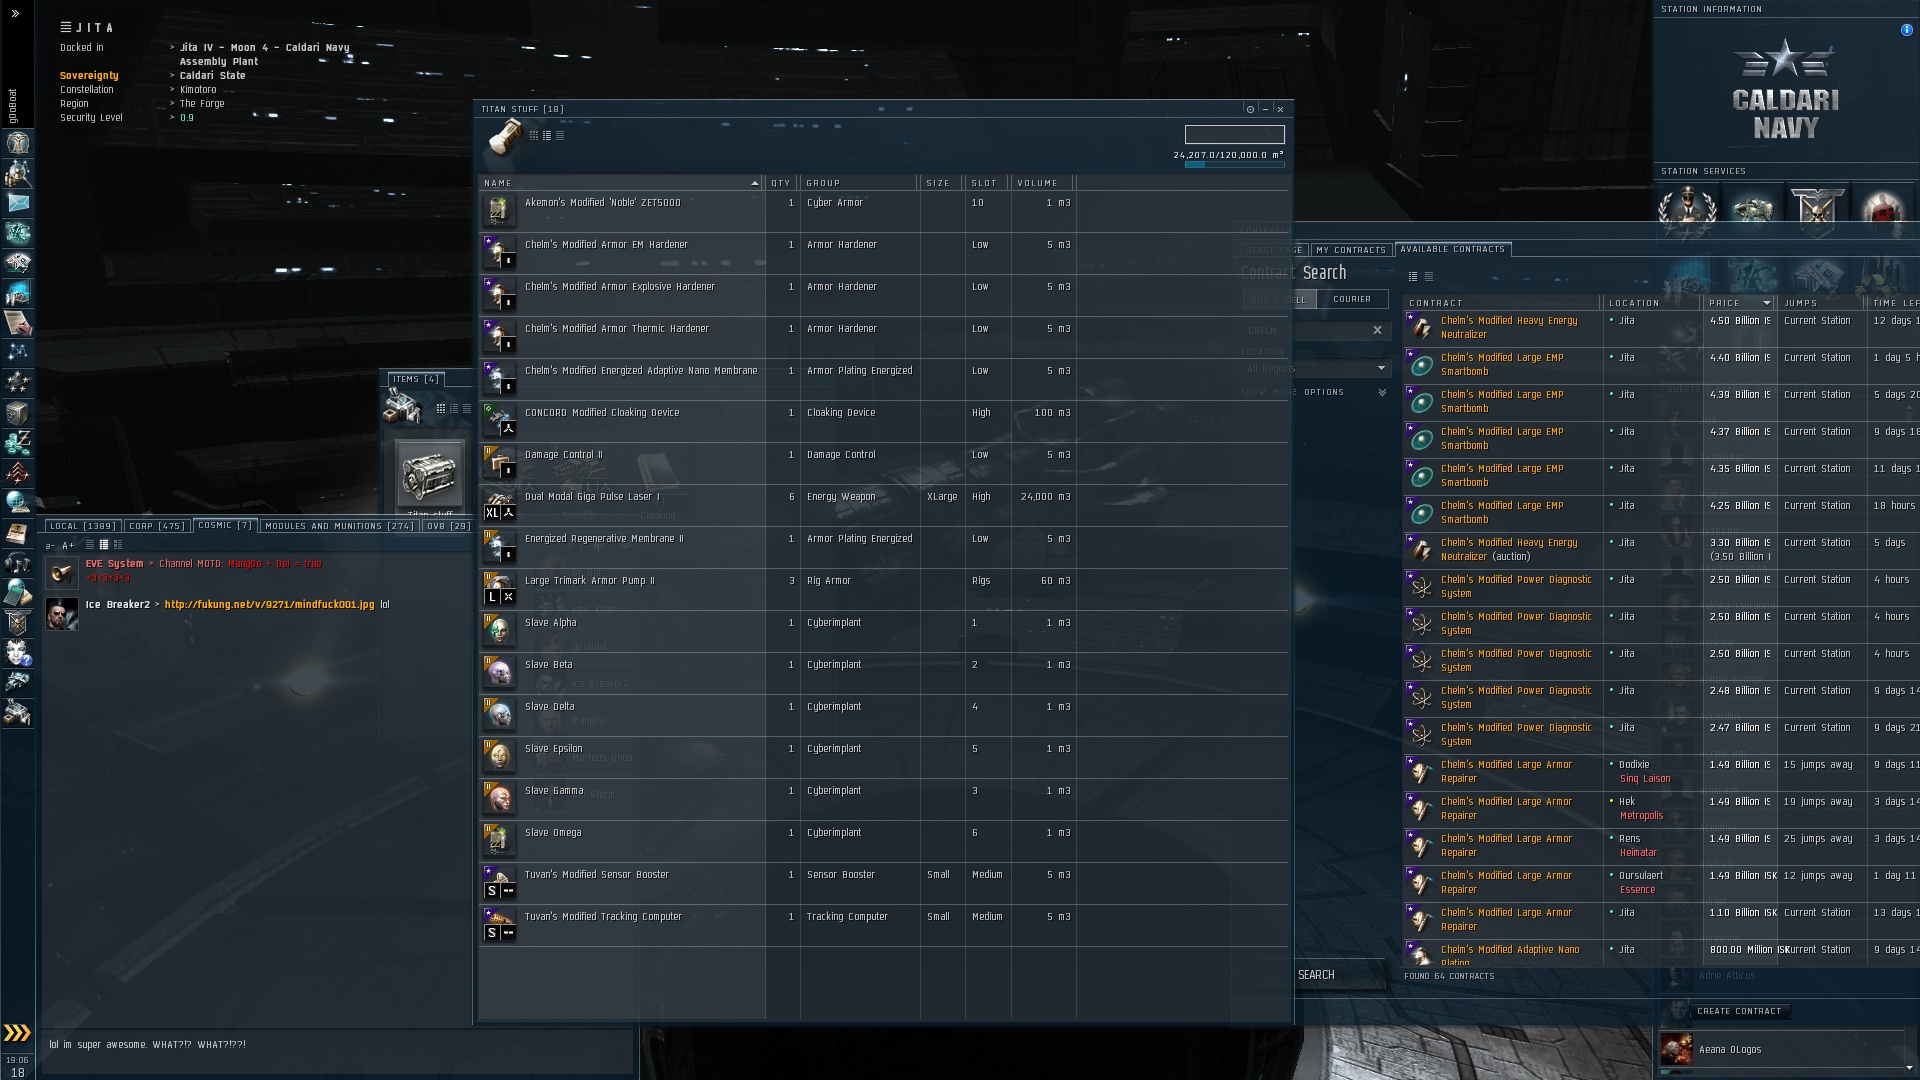This screenshot has width=1920, height=1080.
Task: Click the container capacity bar
Action: tap(1233, 165)
